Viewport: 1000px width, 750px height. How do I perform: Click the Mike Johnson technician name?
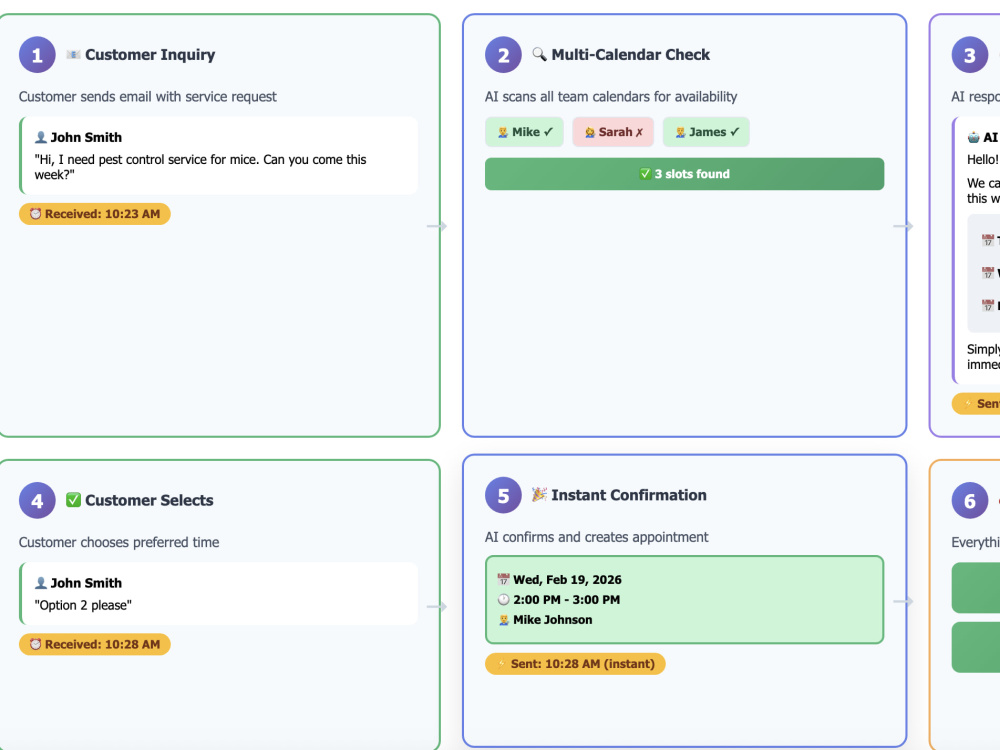[x=553, y=620]
